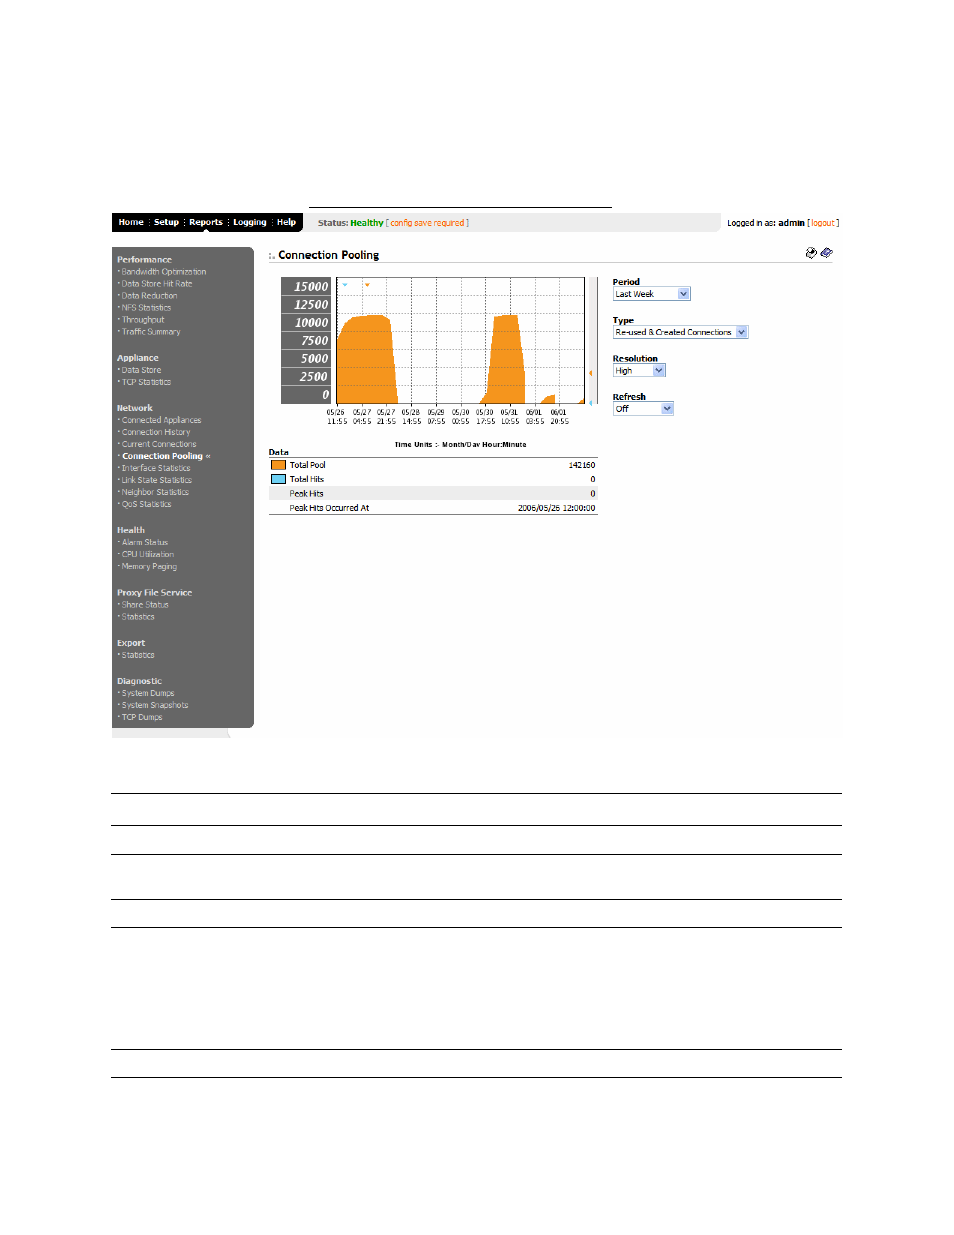Open the Reports menu
Image resolution: width=954 pixels, height=1235 pixels.
click(x=206, y=222)
